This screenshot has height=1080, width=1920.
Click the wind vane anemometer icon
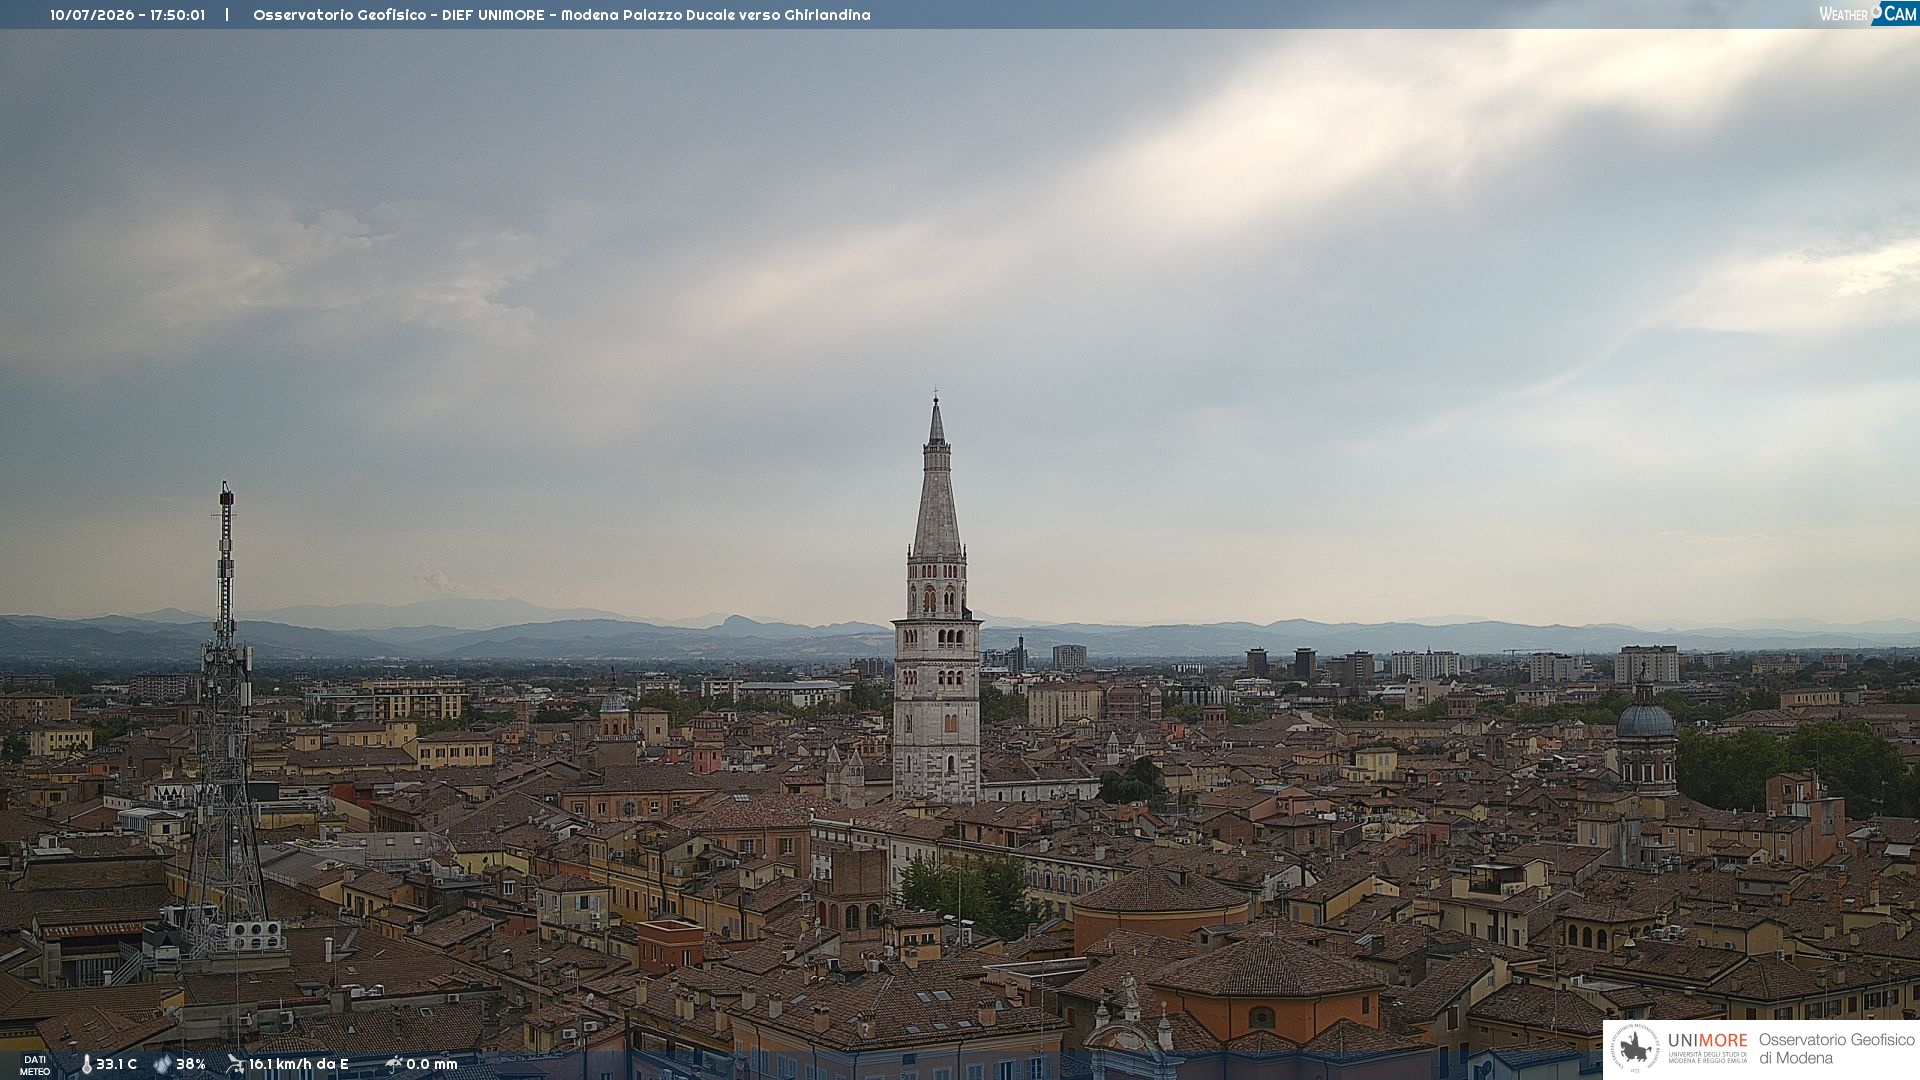point(235,1064)
